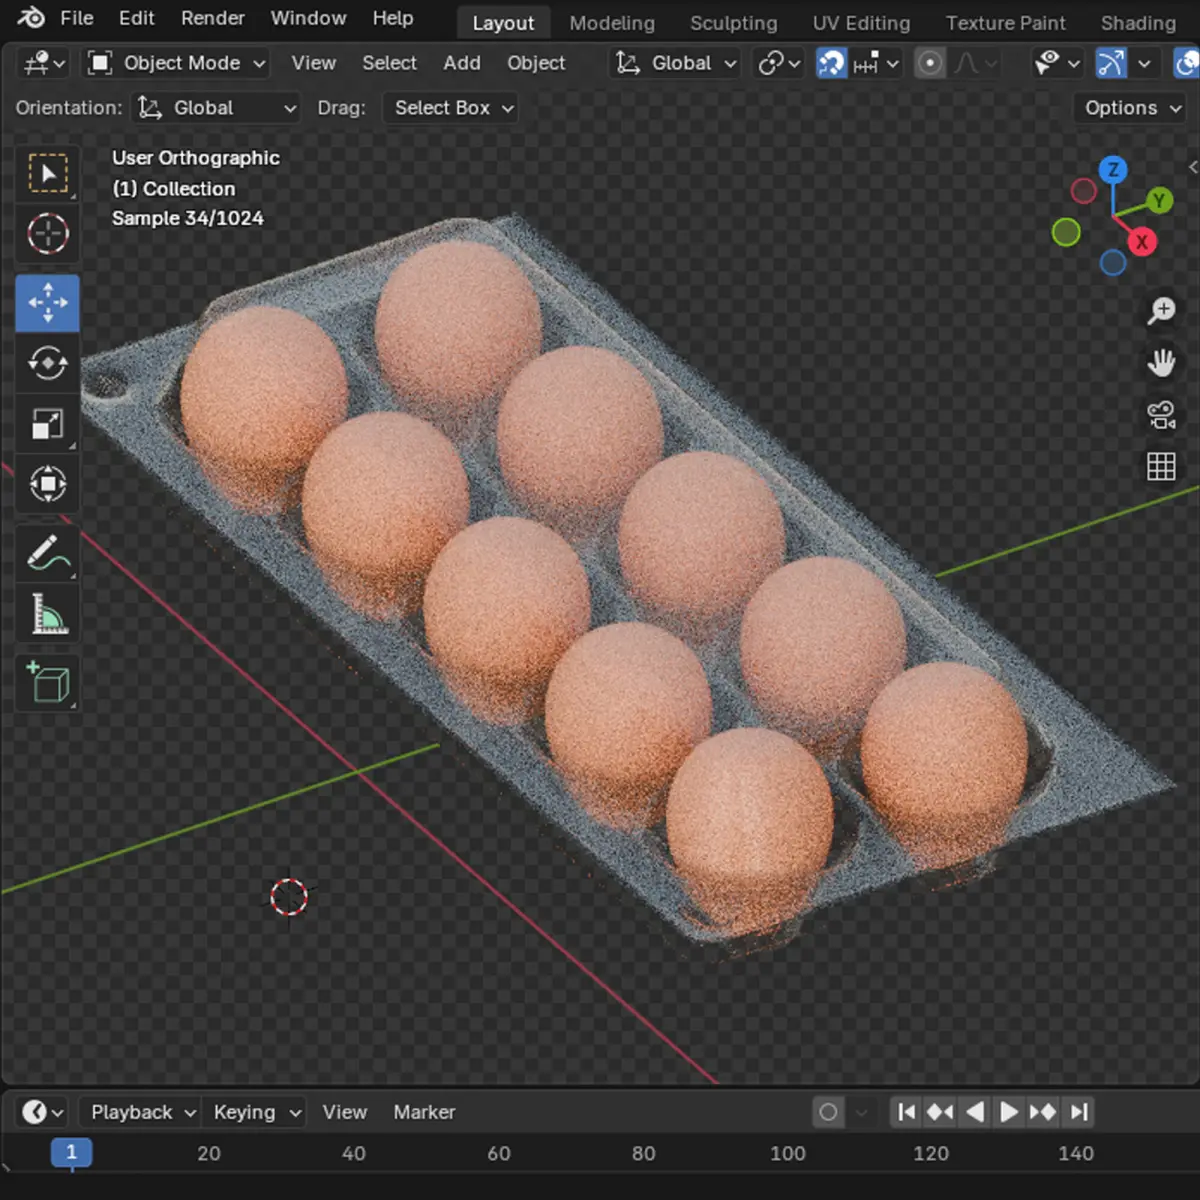1200x1200 pixels.
Task: Open the Orientation Global dropdown in tool settings
Action: [x=216, y=108]
